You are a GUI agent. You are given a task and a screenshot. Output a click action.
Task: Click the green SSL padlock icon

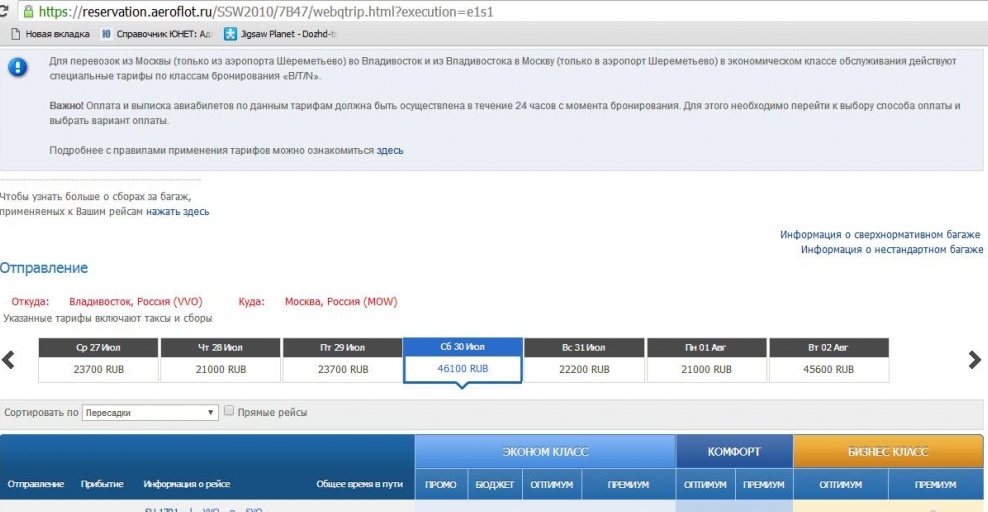(28, 12)
